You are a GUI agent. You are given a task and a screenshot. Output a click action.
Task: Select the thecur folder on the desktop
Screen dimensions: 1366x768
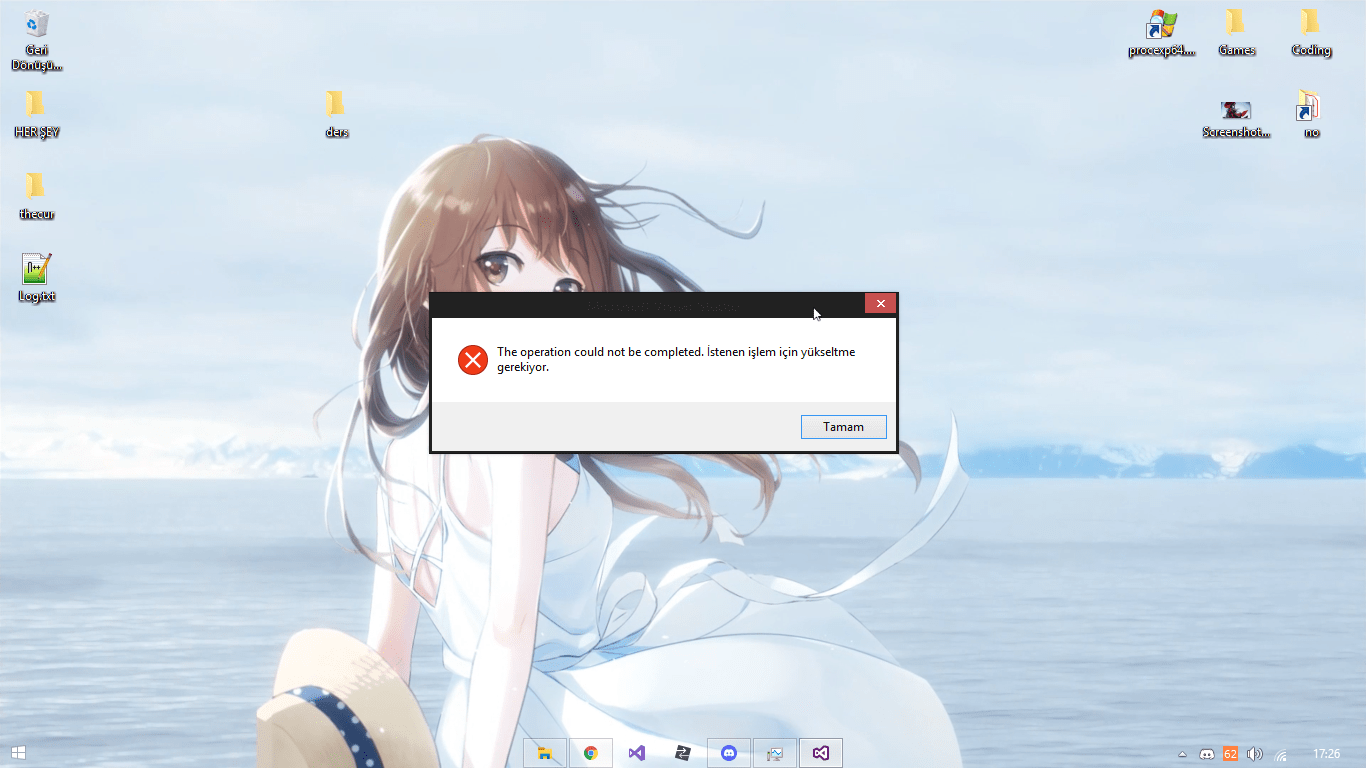[37, 196]
